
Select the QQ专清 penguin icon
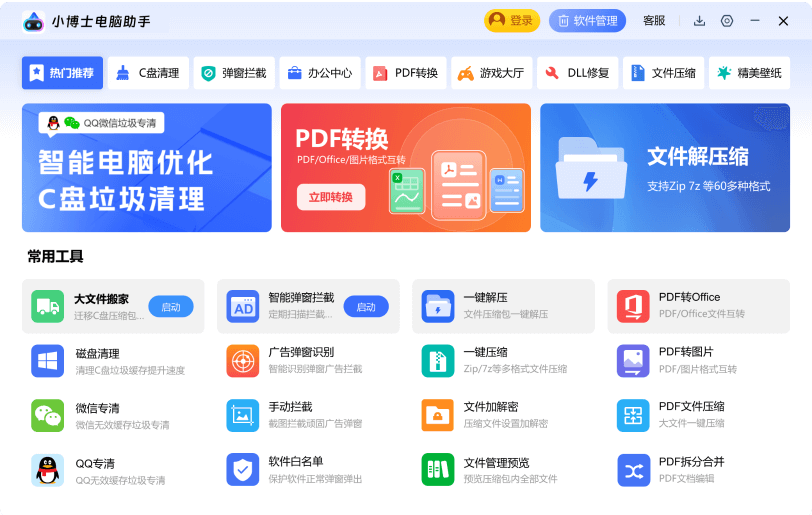47,470
